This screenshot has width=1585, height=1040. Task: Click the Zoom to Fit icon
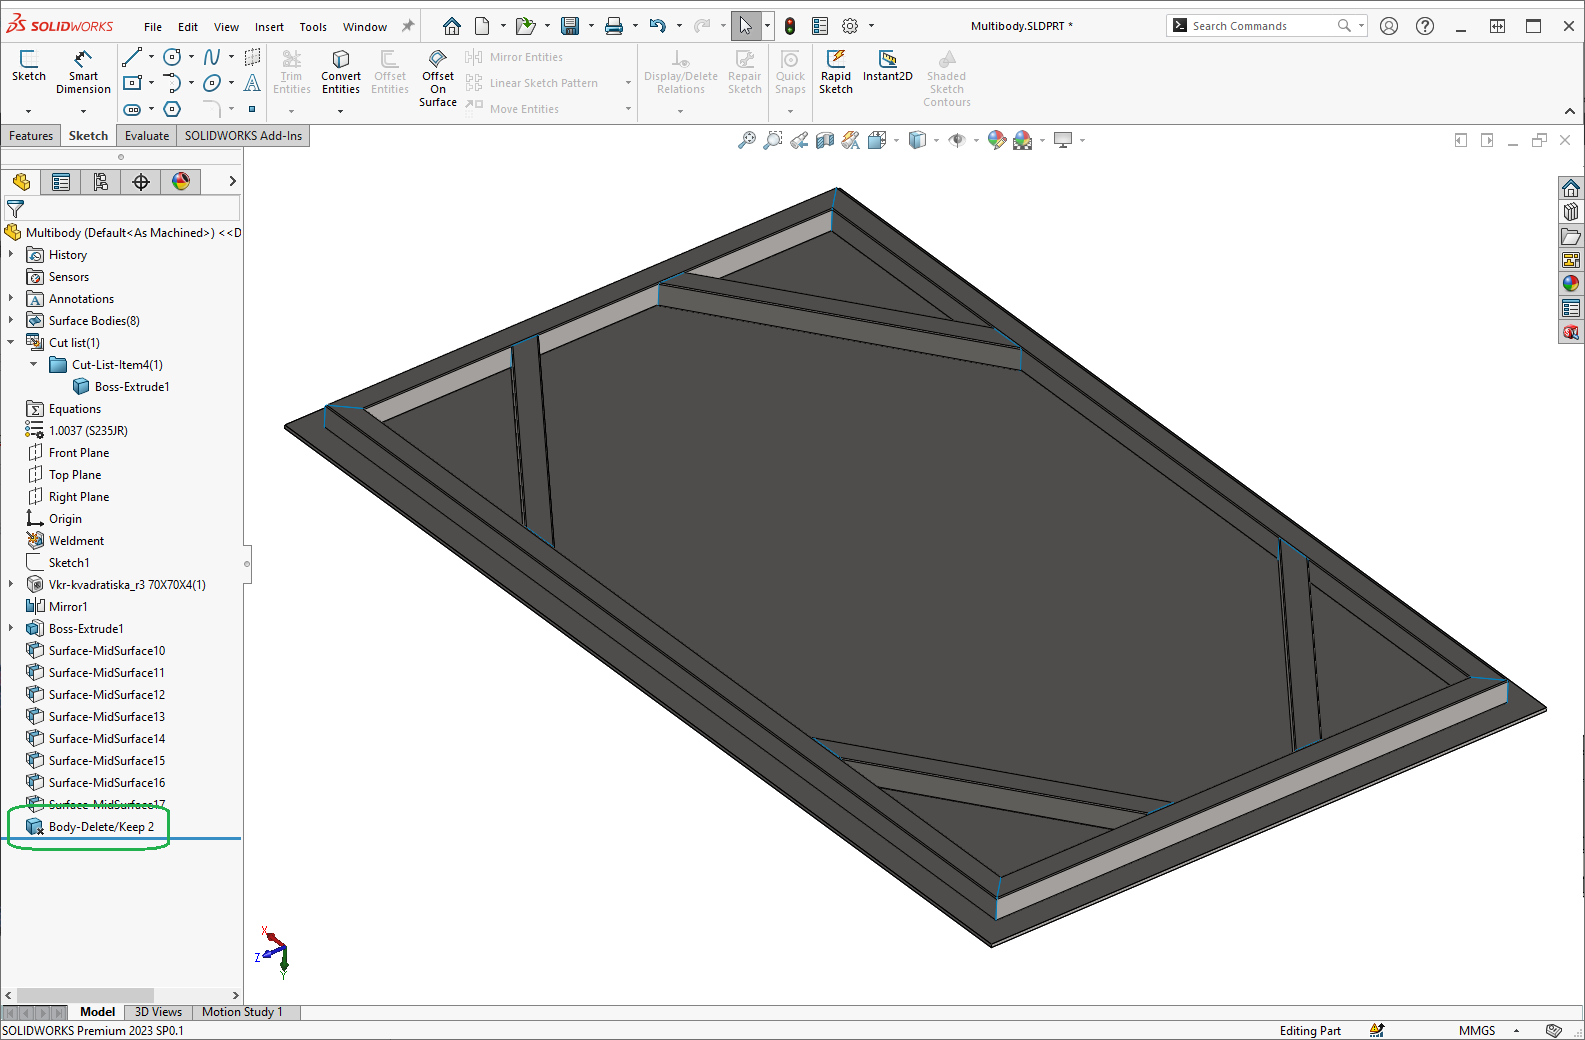pos(746,141)
